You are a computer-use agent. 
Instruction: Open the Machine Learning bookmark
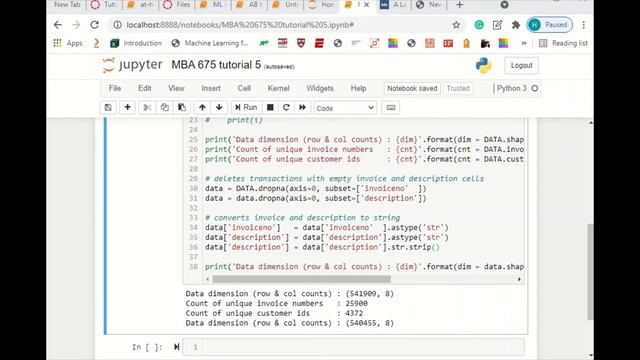tap(210, 43)
